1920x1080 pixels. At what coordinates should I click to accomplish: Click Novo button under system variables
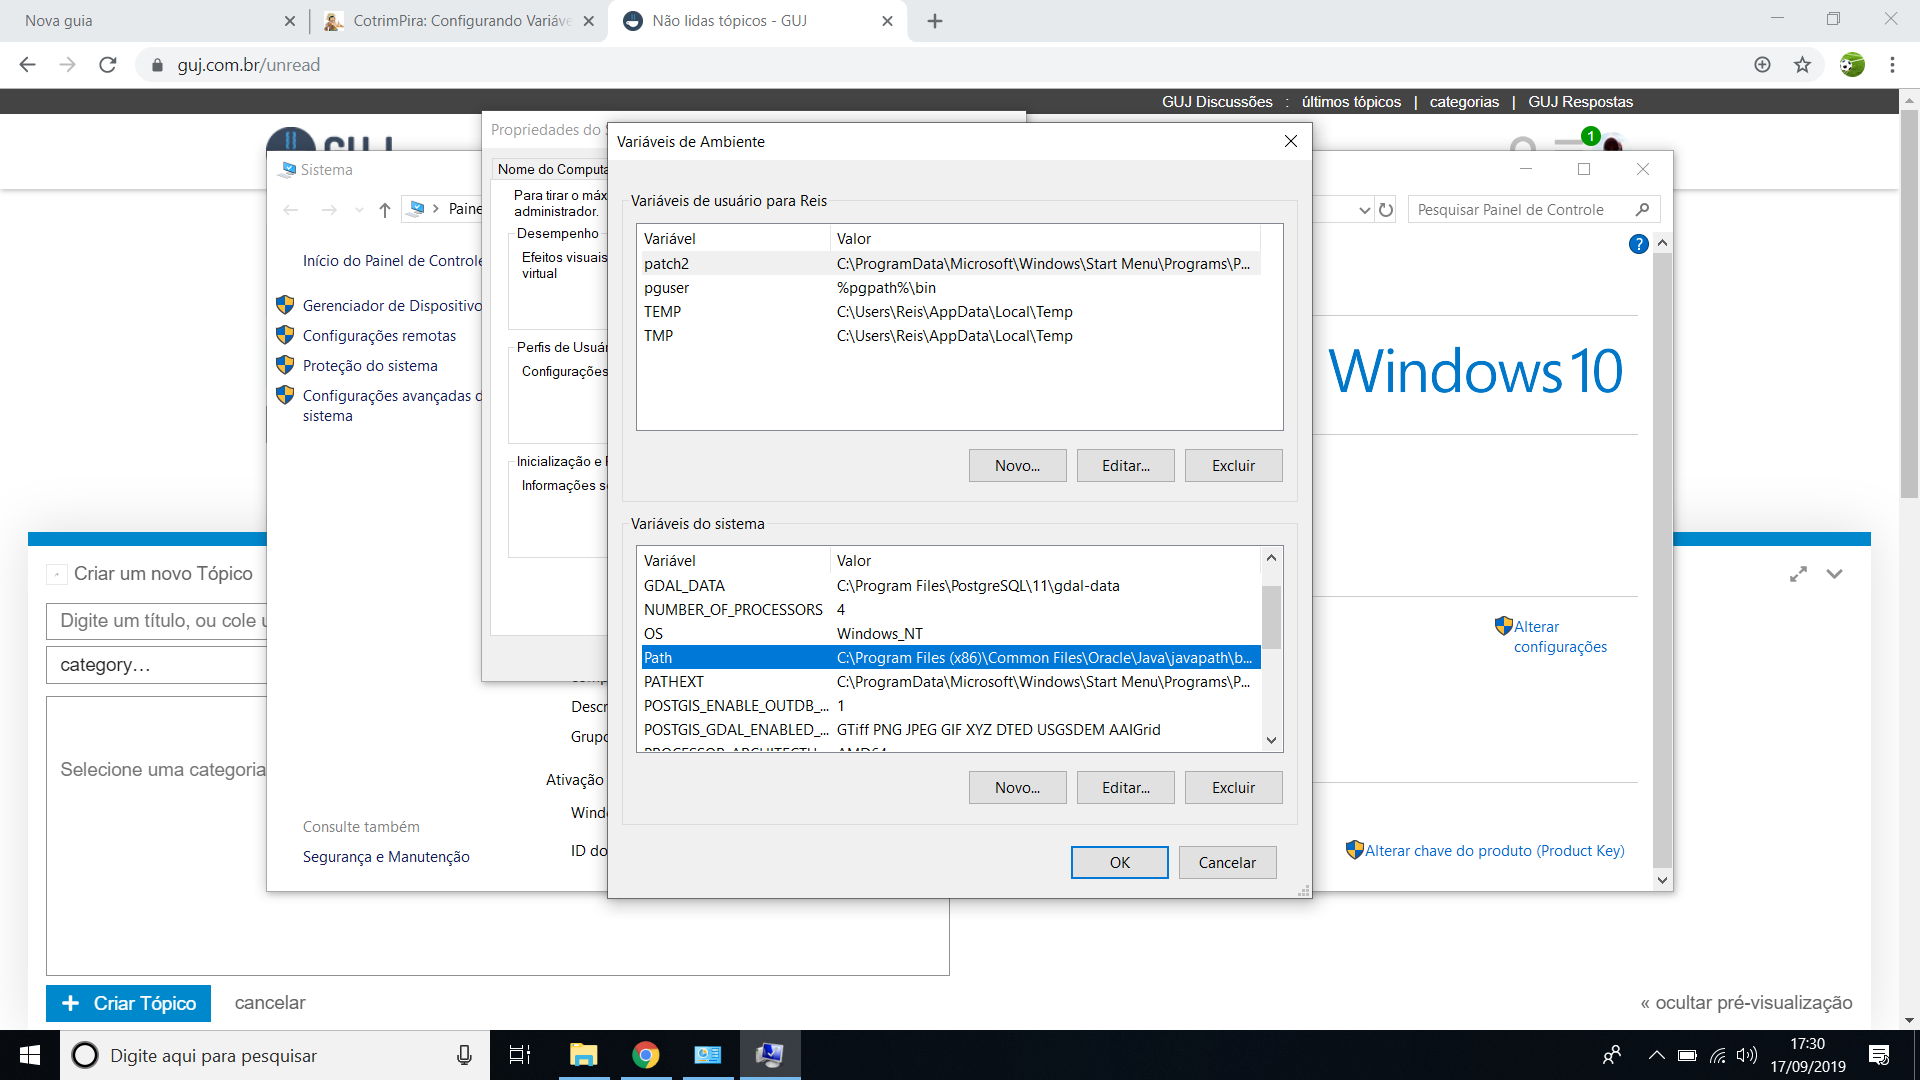(1017, 788)
